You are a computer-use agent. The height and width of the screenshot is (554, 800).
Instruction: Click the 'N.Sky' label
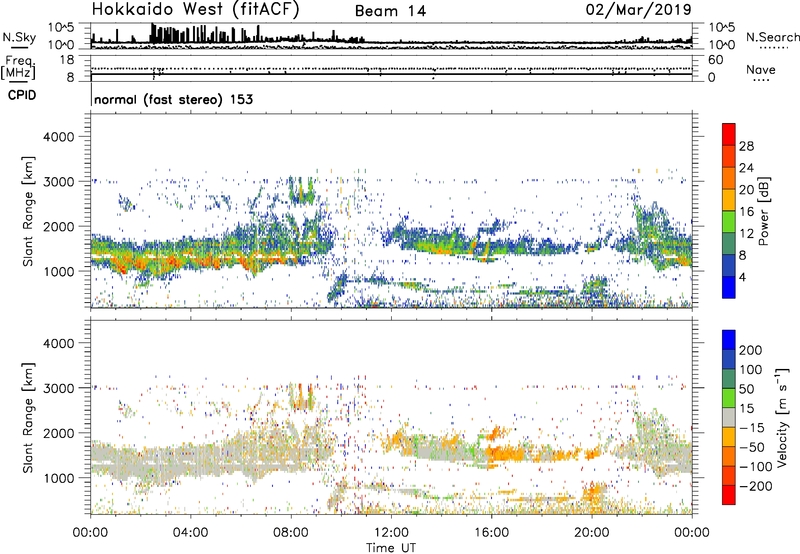[19, 37]
